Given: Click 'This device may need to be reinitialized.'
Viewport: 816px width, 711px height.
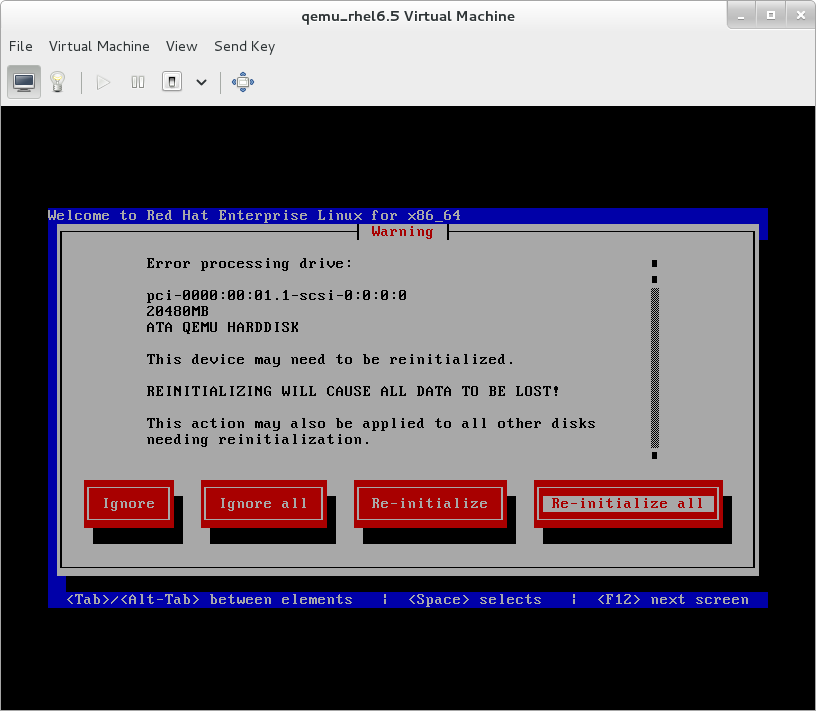Looking at the screenshot, I should tap(330, 360).
